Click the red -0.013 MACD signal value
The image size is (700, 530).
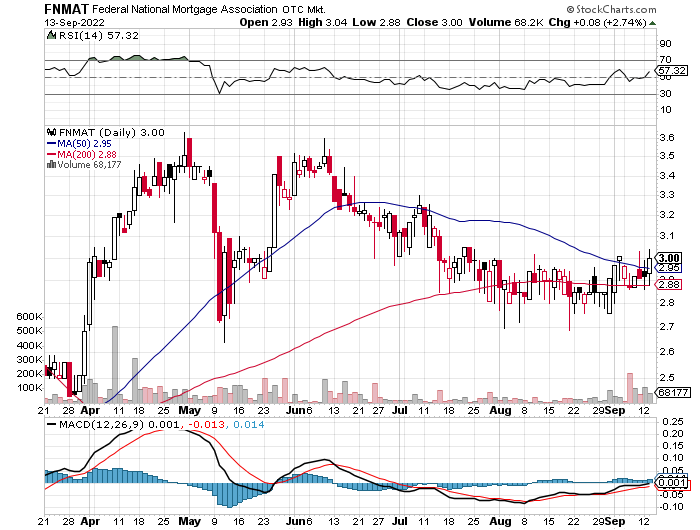pos(208,424)
